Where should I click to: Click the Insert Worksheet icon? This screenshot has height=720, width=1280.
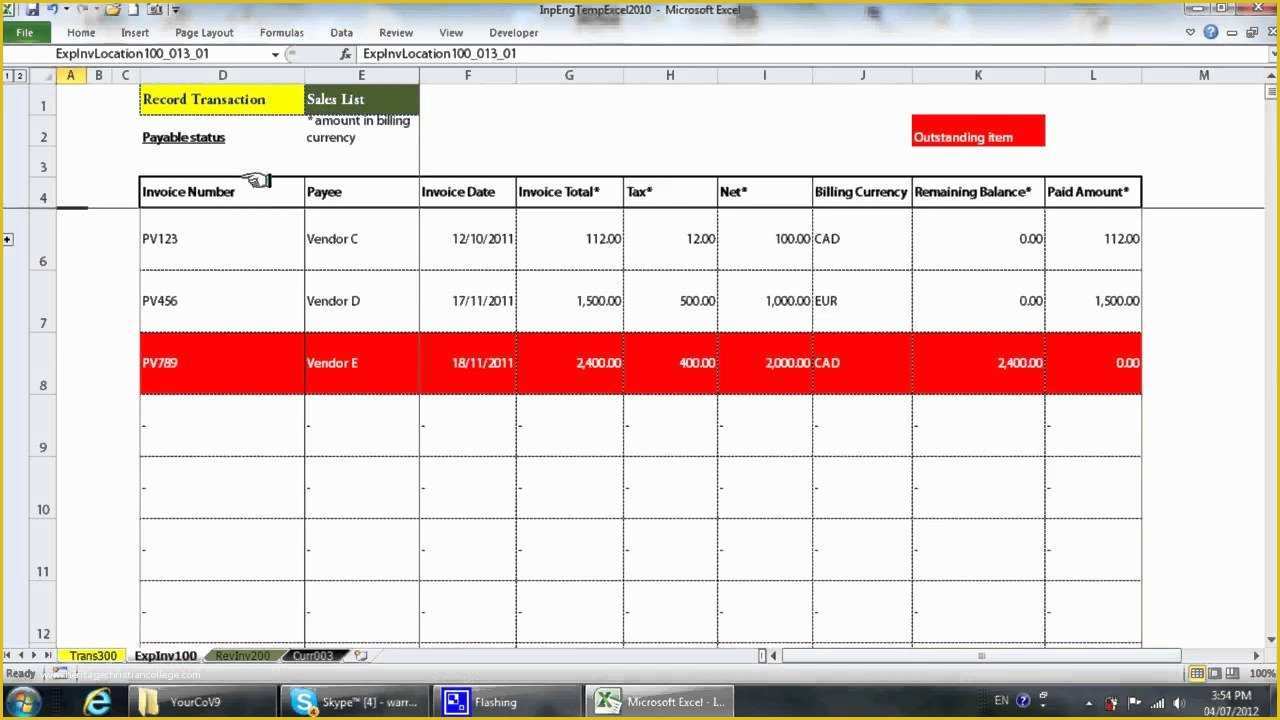(x=361, y=656)
